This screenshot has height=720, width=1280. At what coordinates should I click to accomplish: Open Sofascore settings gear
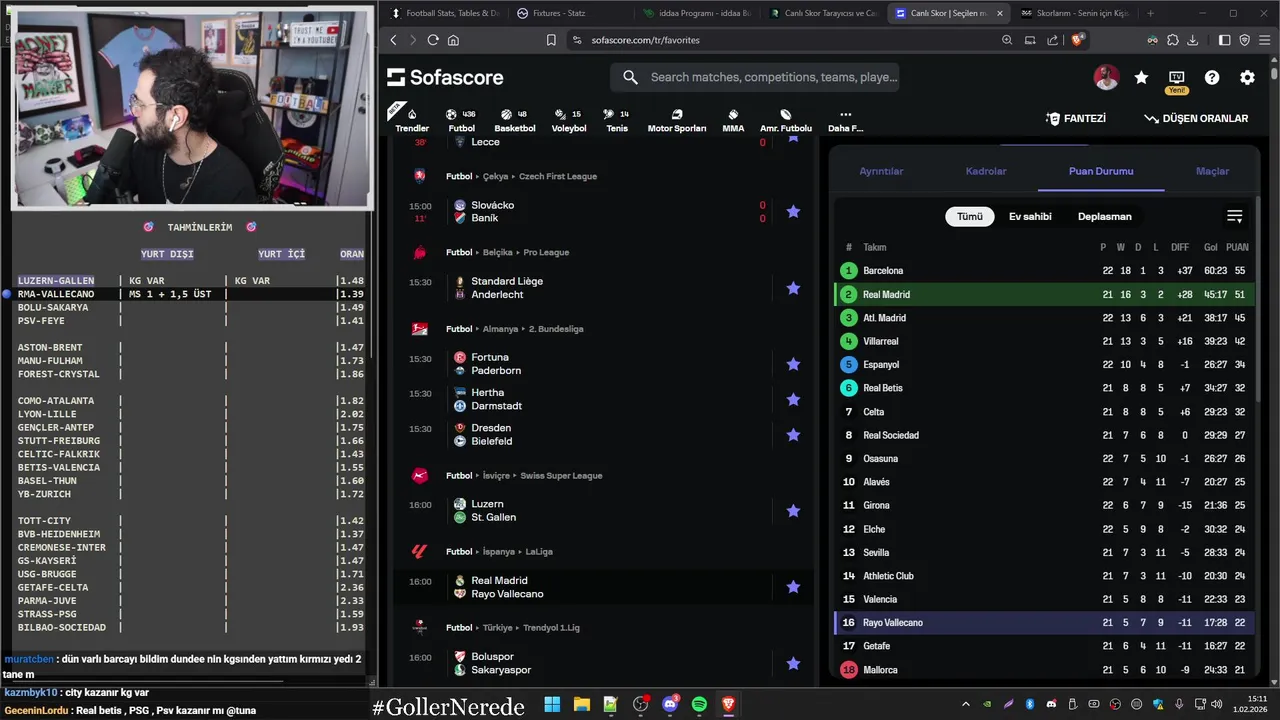click(1247, 77)
